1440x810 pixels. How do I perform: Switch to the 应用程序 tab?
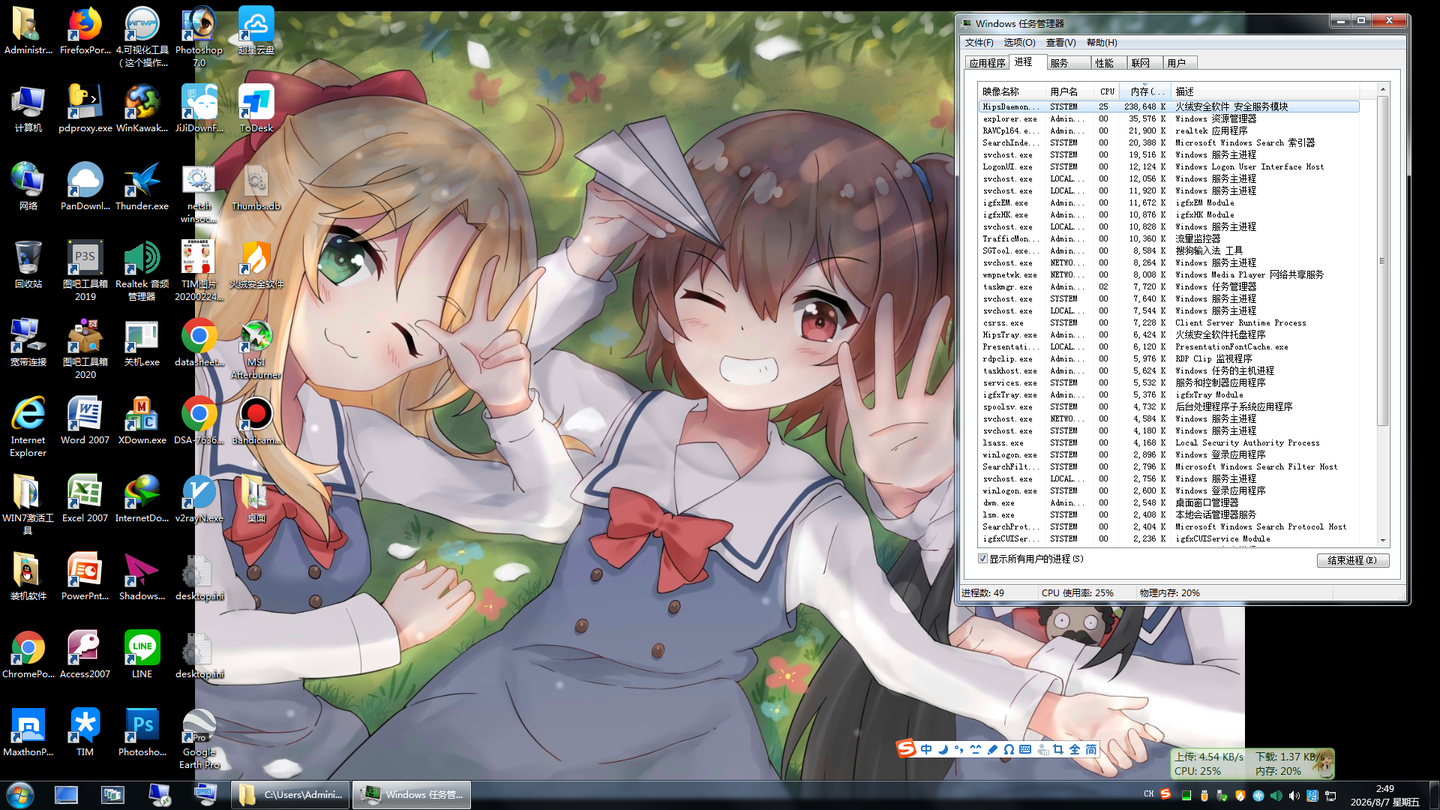987,63
